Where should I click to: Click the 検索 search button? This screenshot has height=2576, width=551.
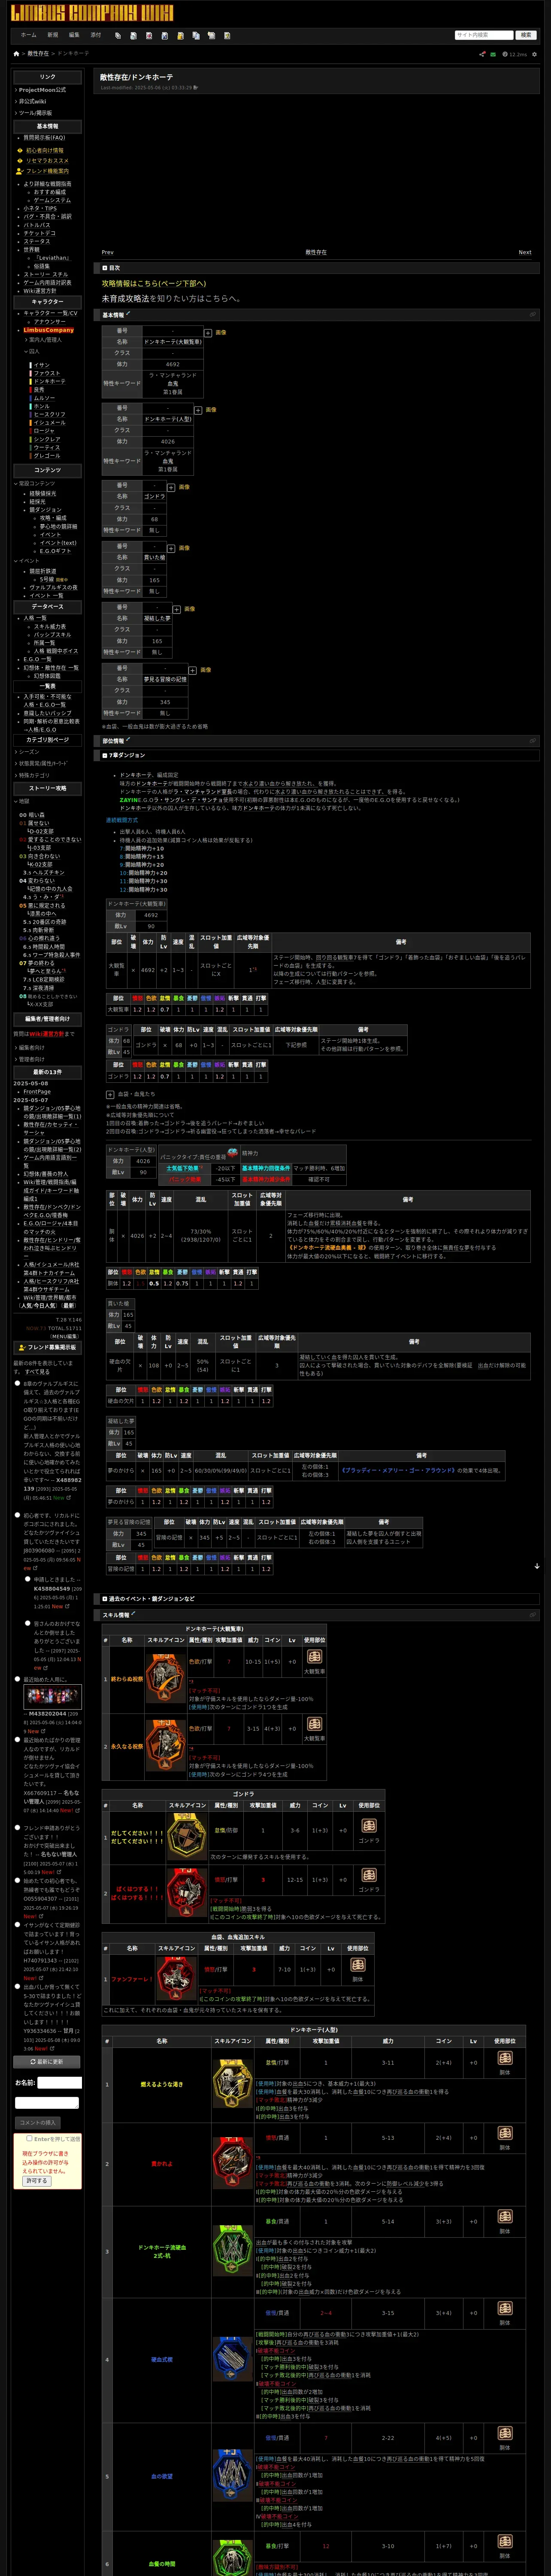point(526,35)
